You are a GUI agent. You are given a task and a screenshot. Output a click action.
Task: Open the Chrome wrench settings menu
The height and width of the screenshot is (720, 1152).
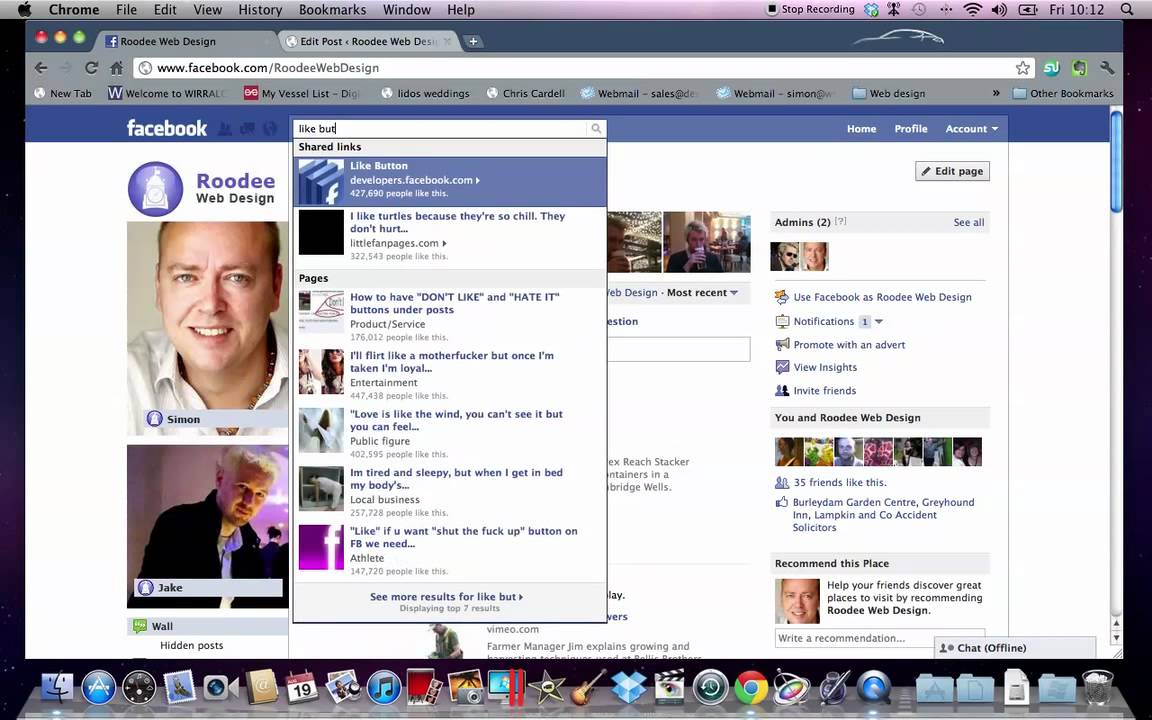[x=1107, y=68]
